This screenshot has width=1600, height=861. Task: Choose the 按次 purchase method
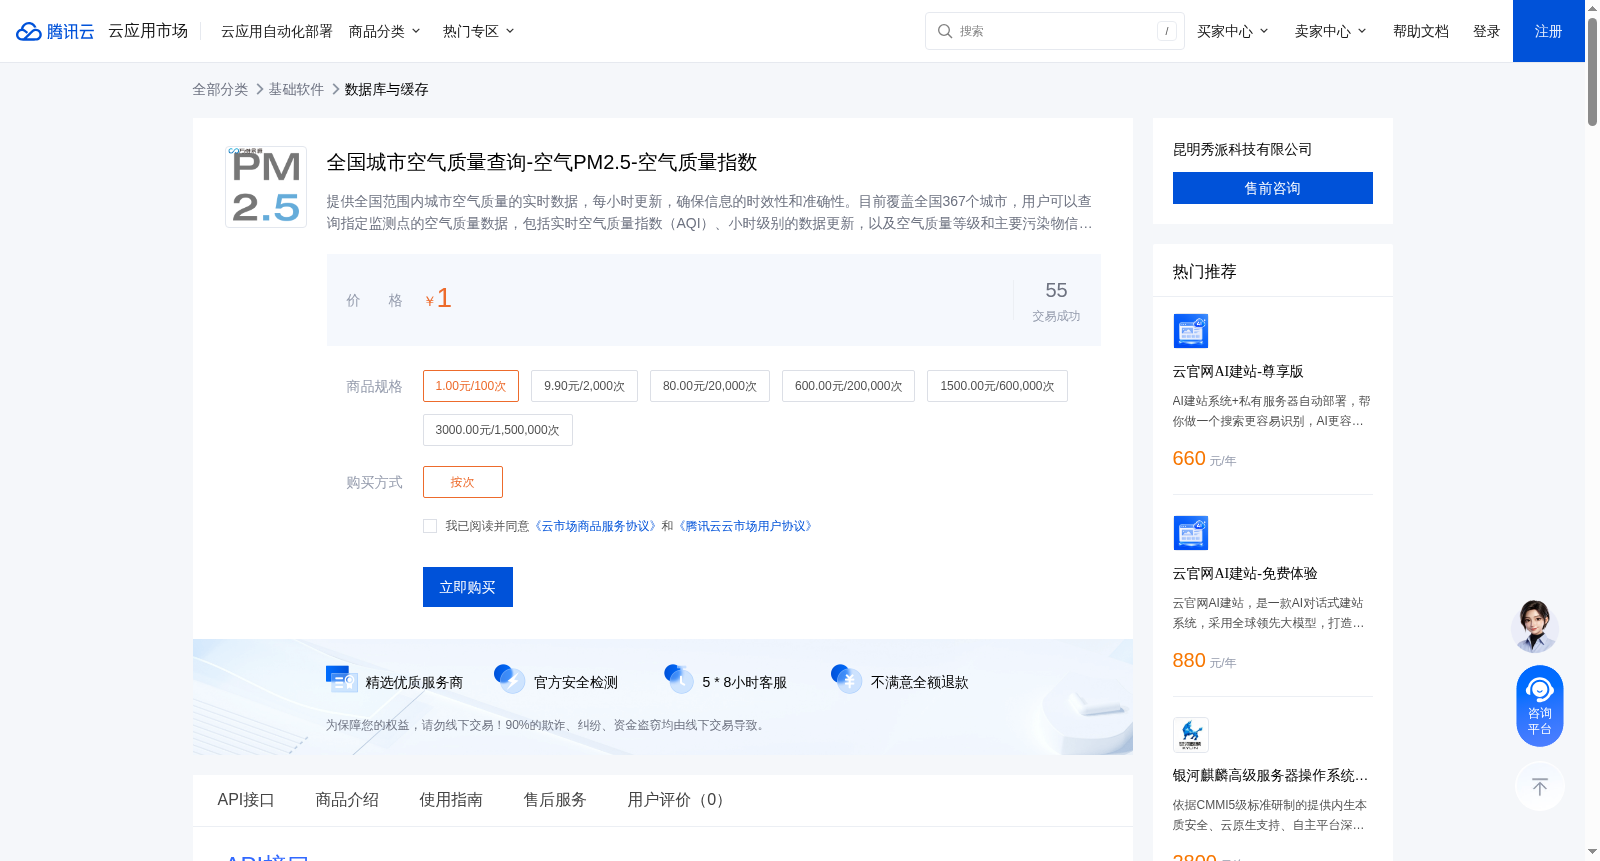point(463,482)
